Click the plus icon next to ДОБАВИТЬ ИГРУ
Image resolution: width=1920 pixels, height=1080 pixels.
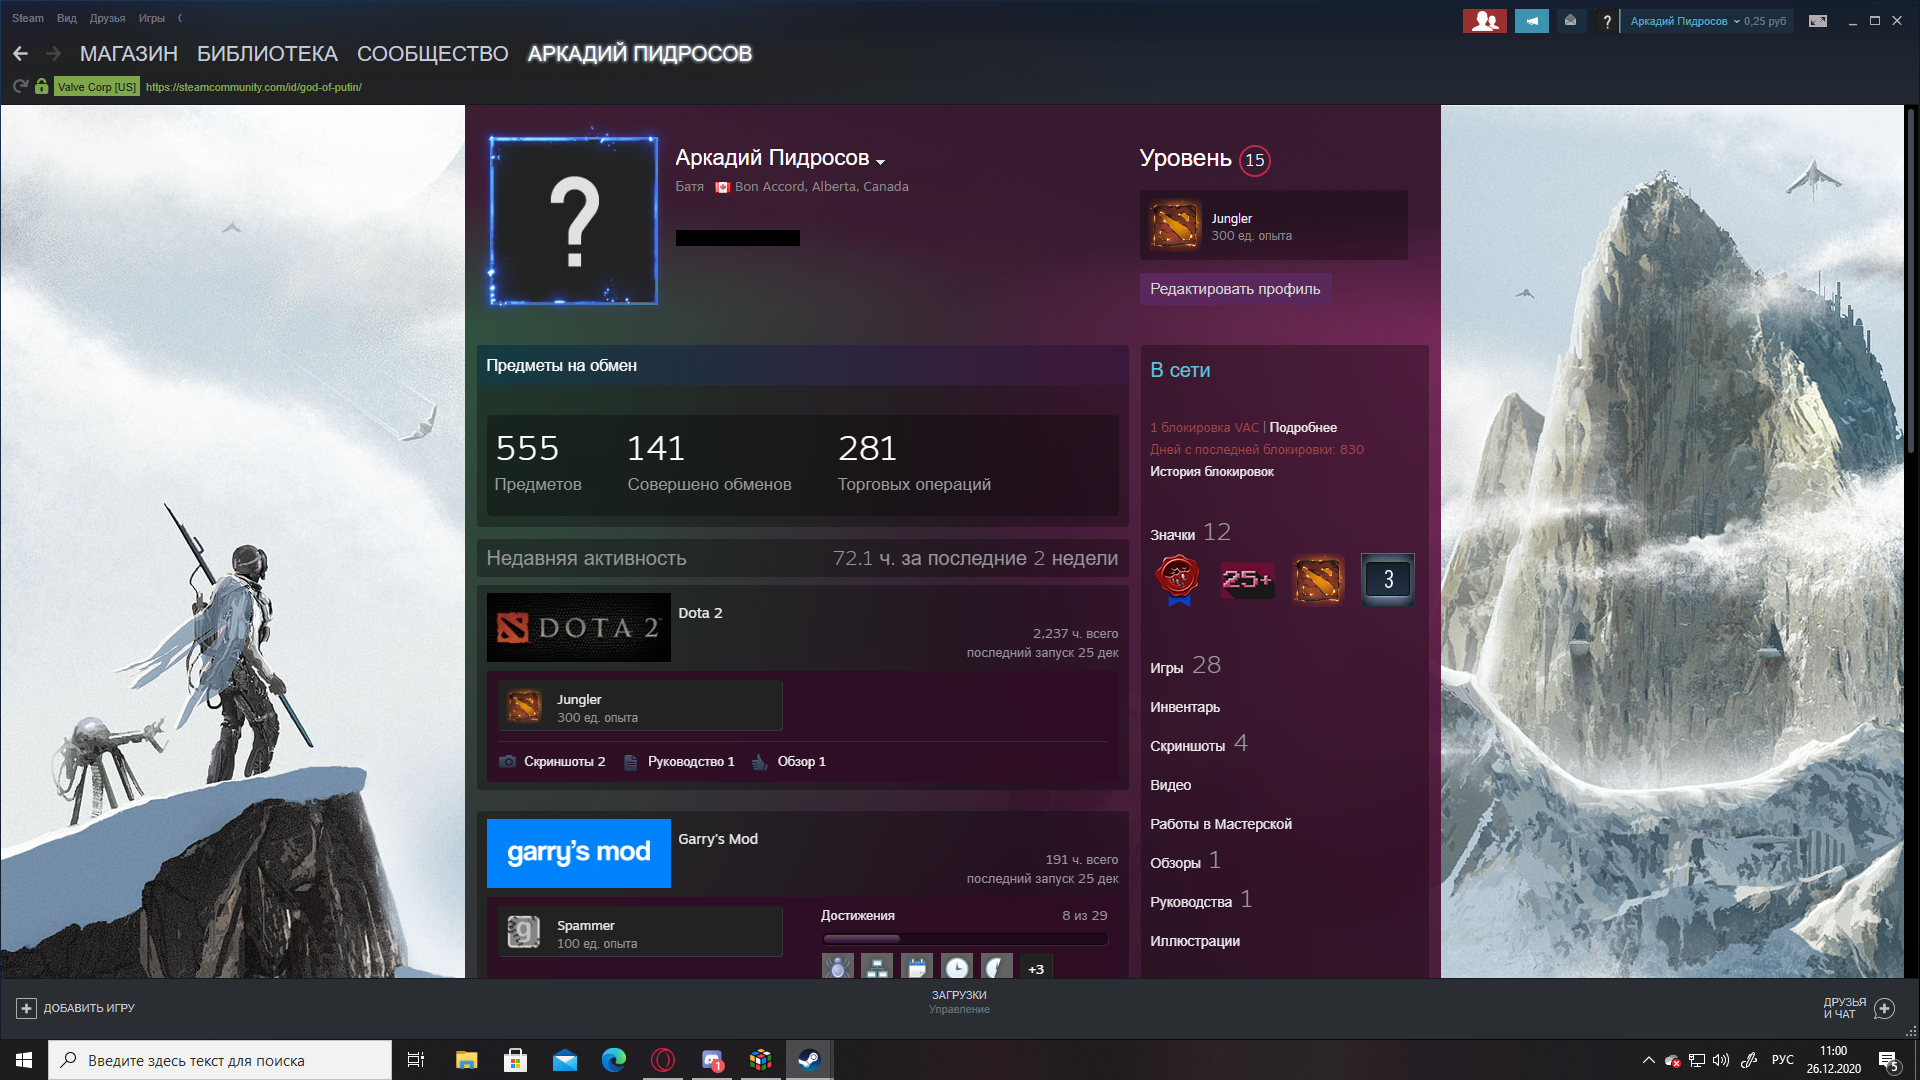pos(27,1008)
